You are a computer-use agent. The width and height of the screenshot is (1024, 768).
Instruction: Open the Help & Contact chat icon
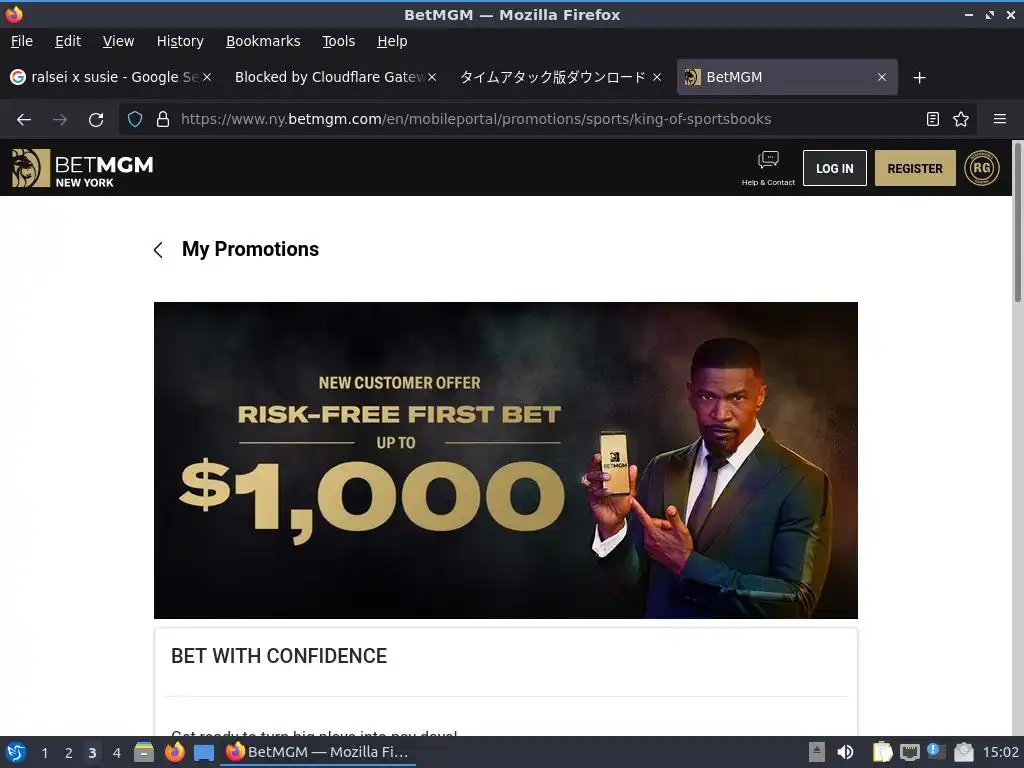pyautogui.click(x=768, y=160)
